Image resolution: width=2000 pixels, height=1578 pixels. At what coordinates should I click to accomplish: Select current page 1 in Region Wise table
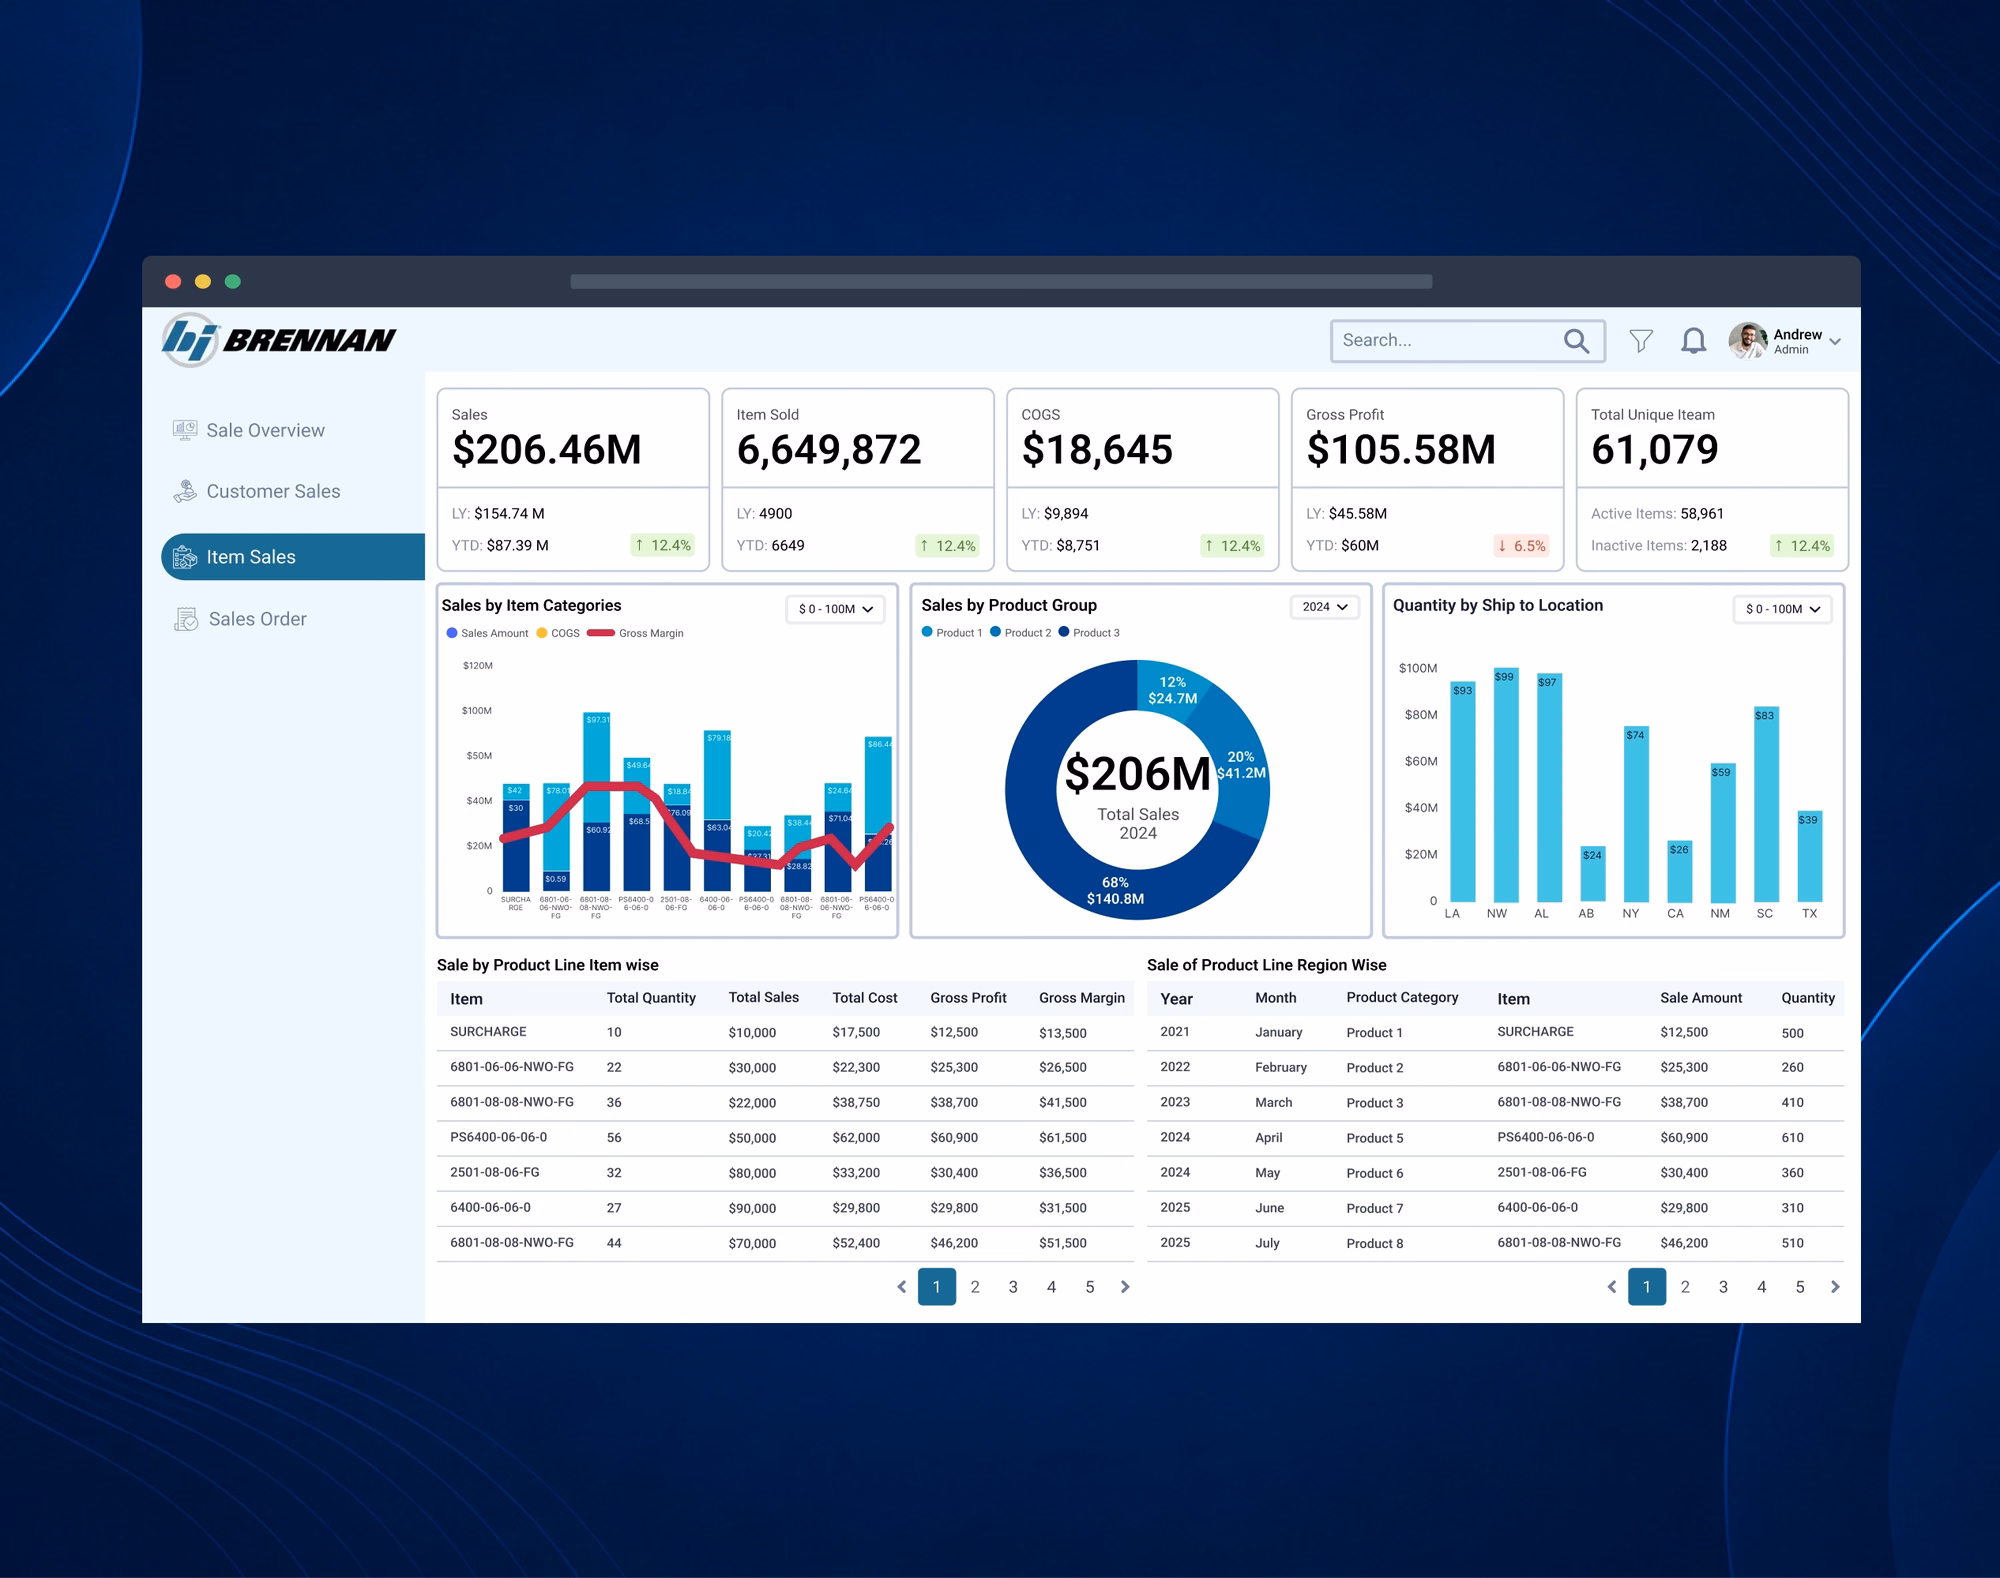(1647, 1287)
